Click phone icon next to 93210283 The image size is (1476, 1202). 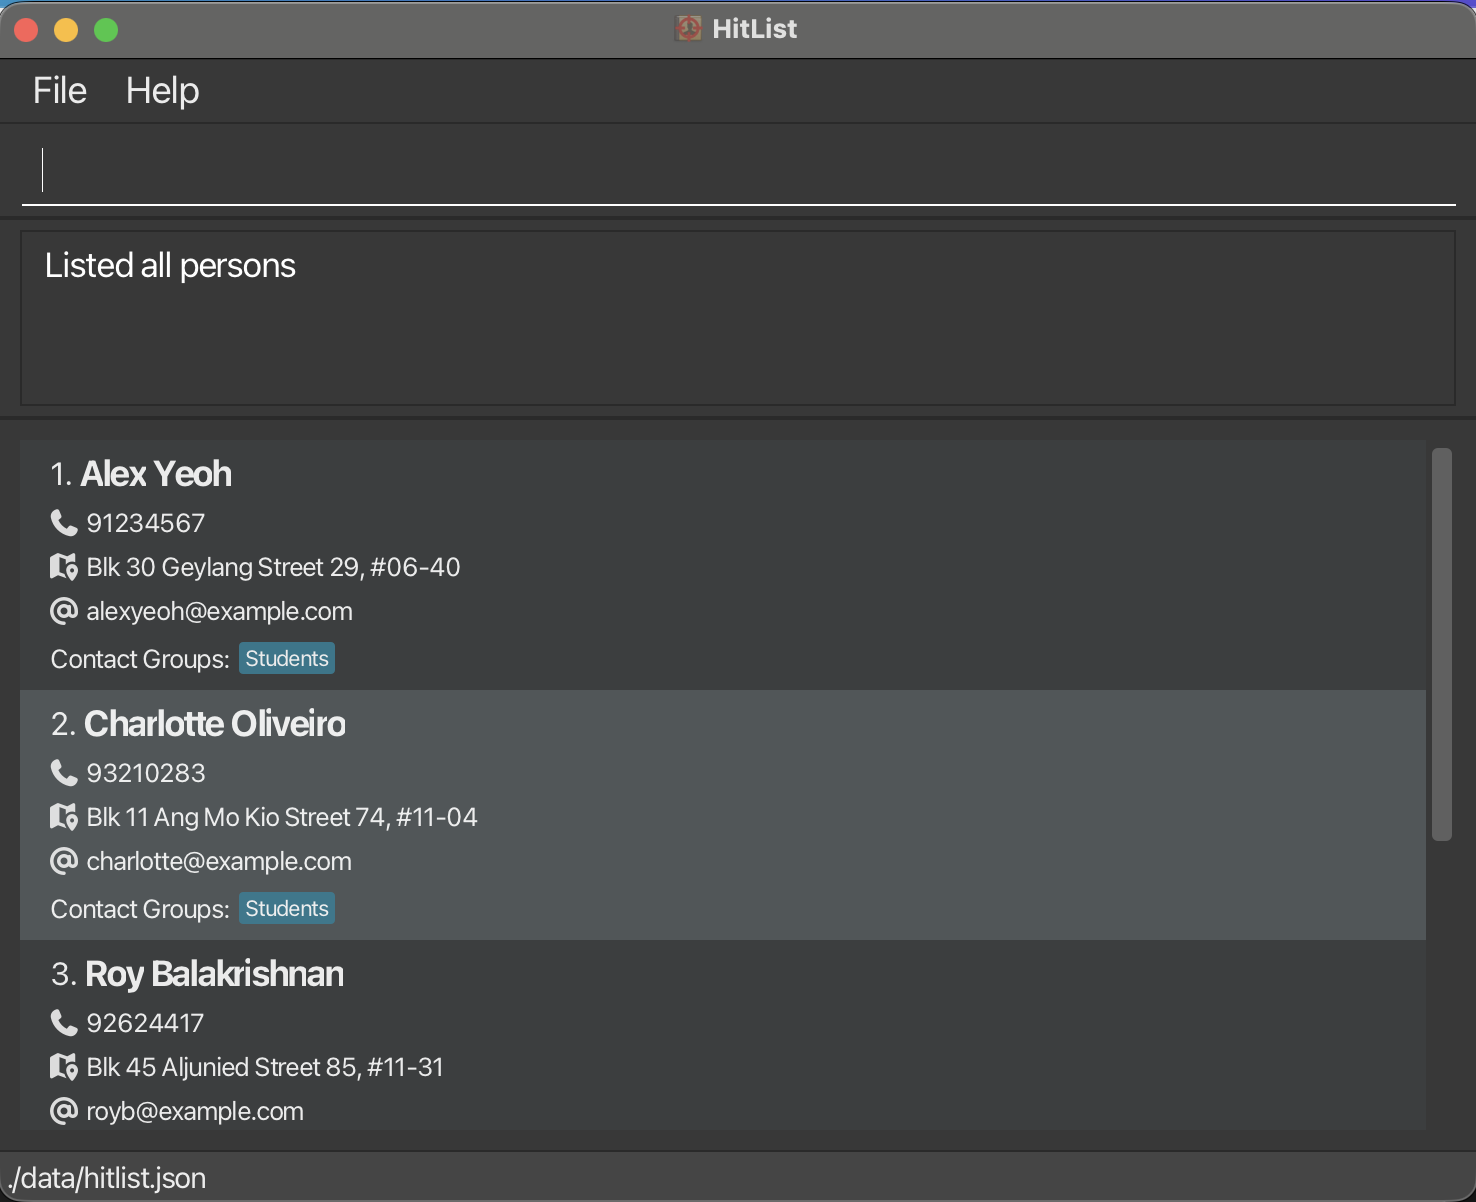64,772
